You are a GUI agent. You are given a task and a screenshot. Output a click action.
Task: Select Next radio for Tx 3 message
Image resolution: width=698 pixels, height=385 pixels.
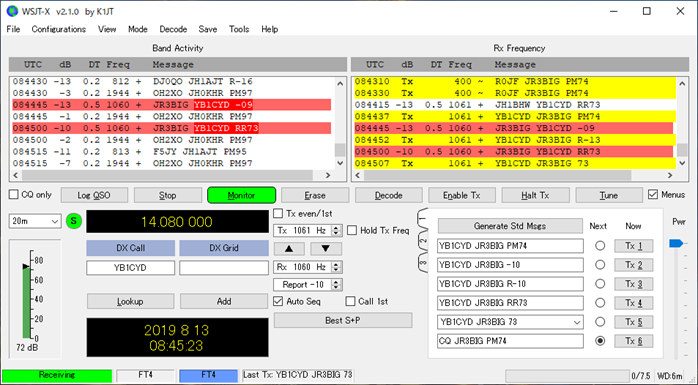click(600, 284)
